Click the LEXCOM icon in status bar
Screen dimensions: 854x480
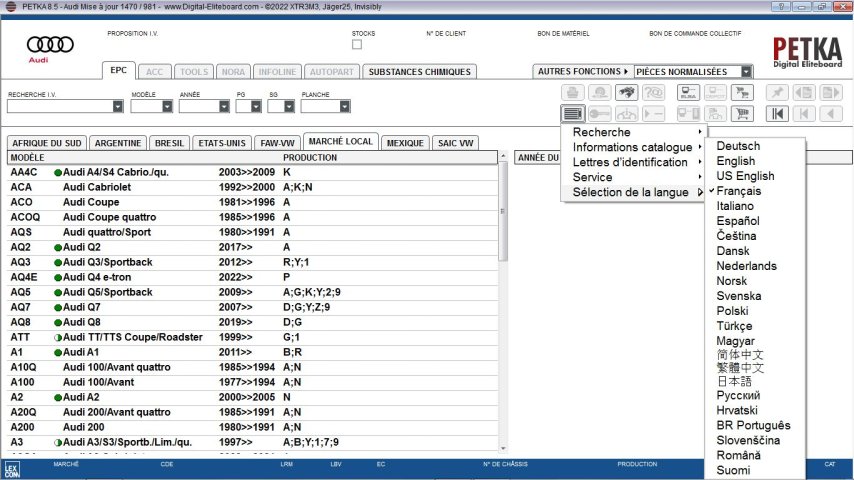(11, 470)
